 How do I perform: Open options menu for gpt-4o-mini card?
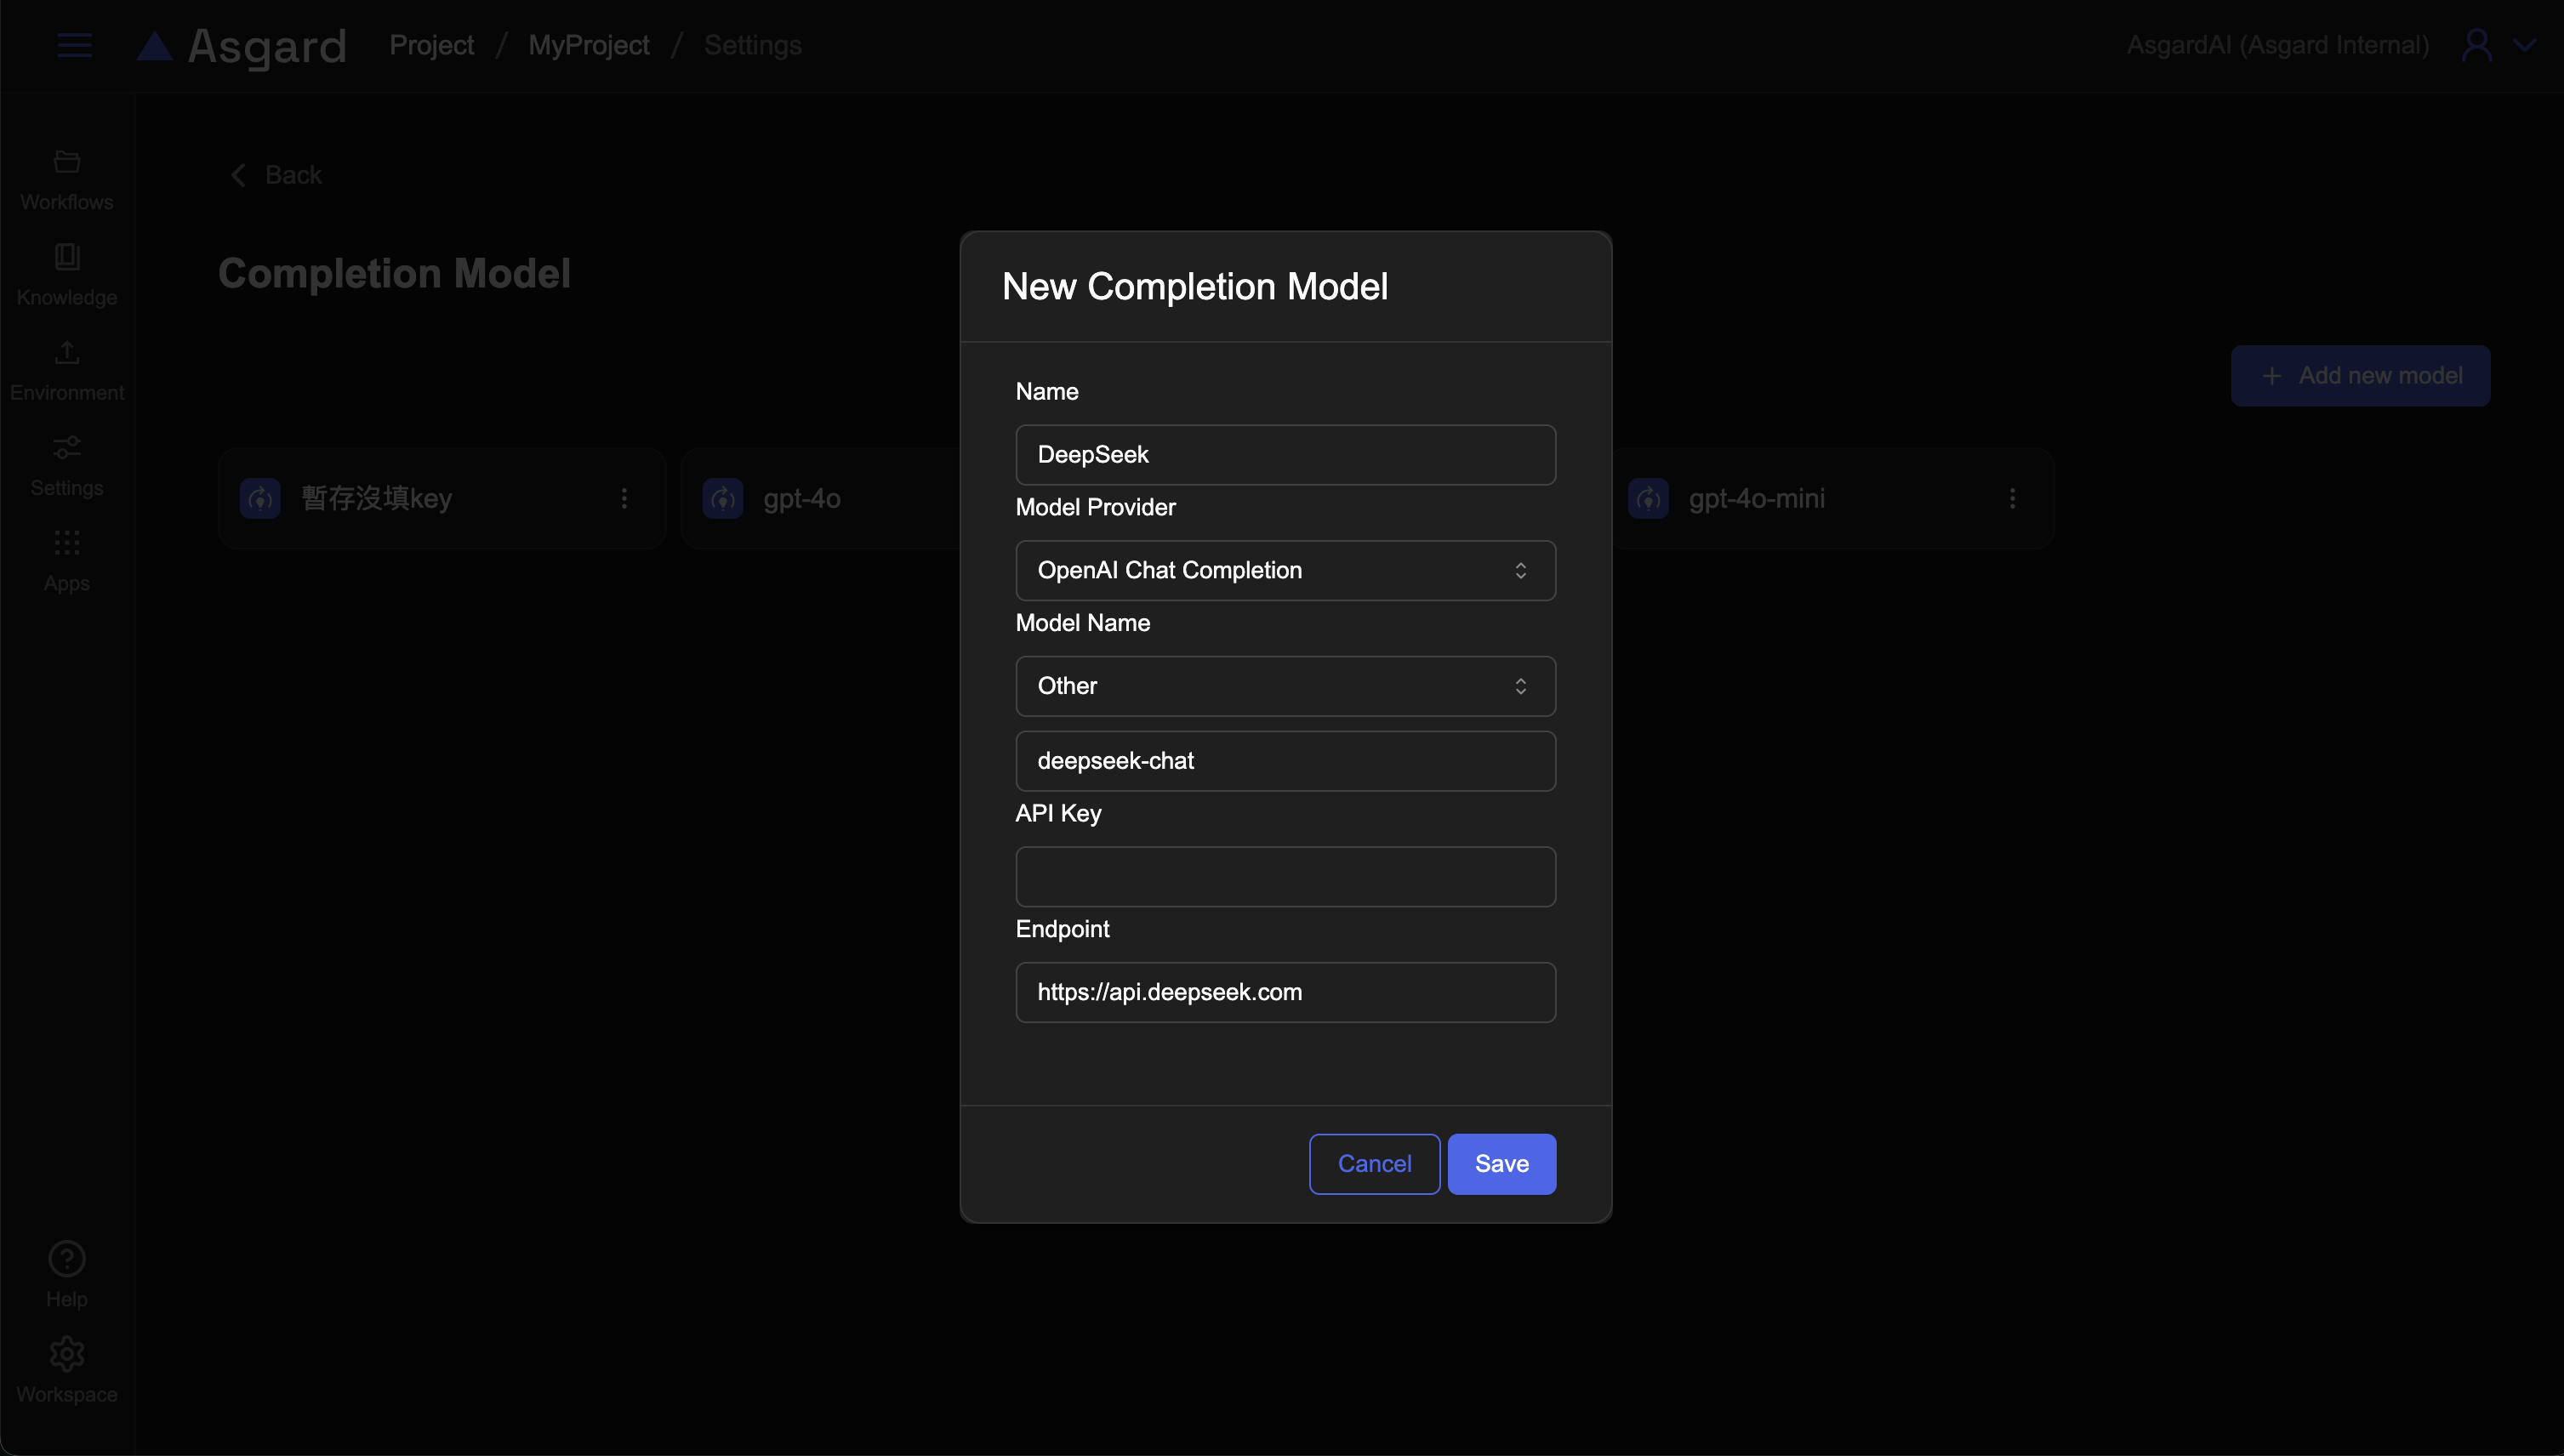point(2012,498)
